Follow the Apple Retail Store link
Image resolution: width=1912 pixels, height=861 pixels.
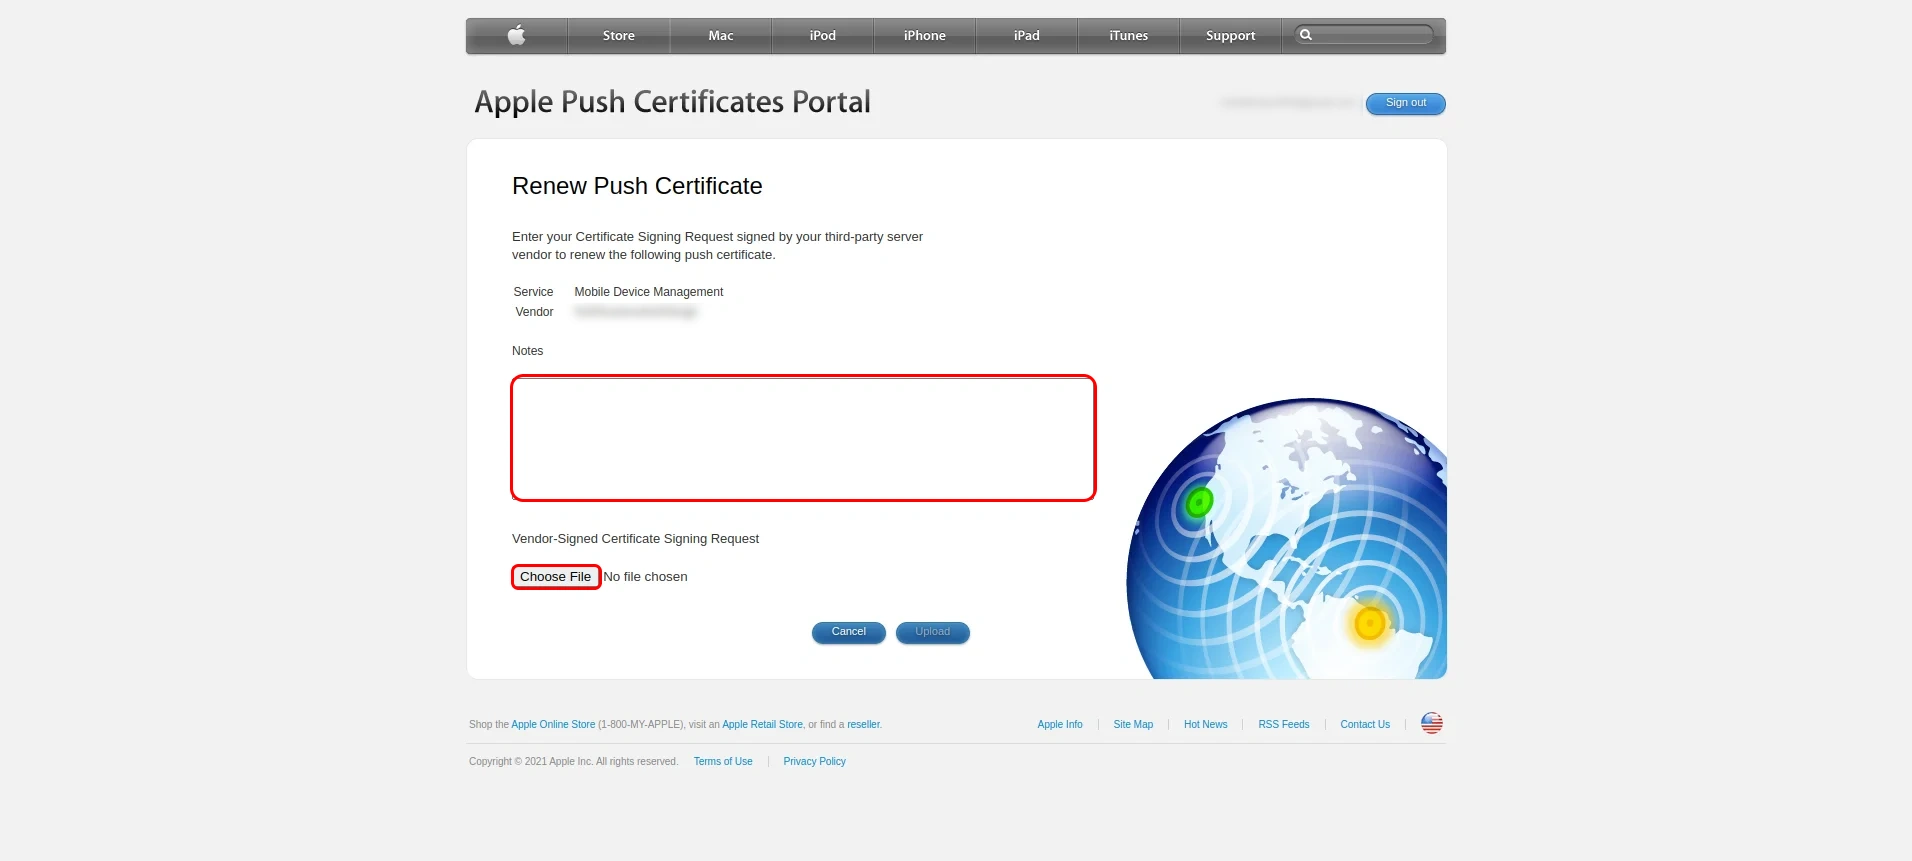tap(762, 725)
